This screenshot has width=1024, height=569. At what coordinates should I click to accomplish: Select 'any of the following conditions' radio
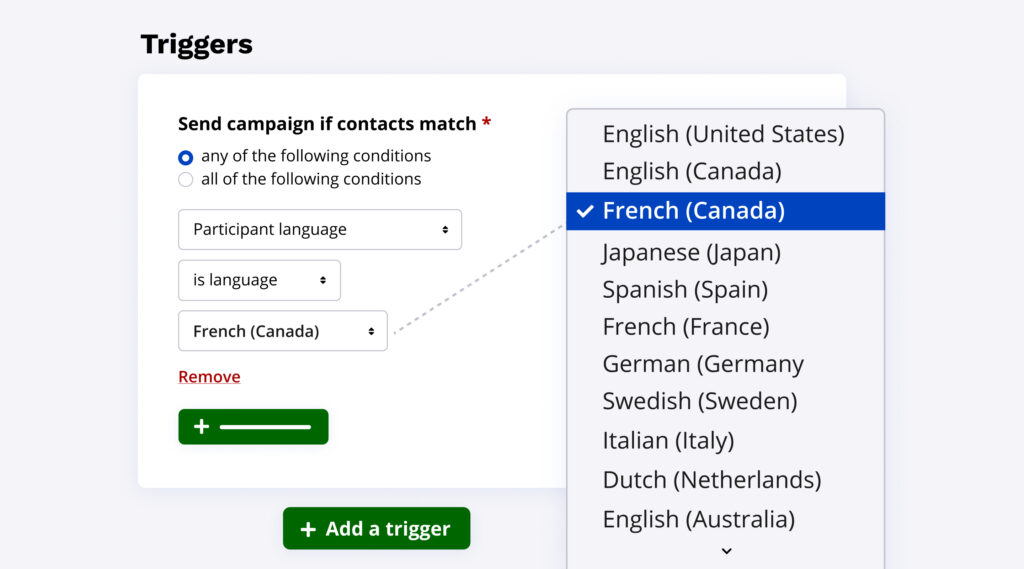pyautogui.click(x=186, y=157)
